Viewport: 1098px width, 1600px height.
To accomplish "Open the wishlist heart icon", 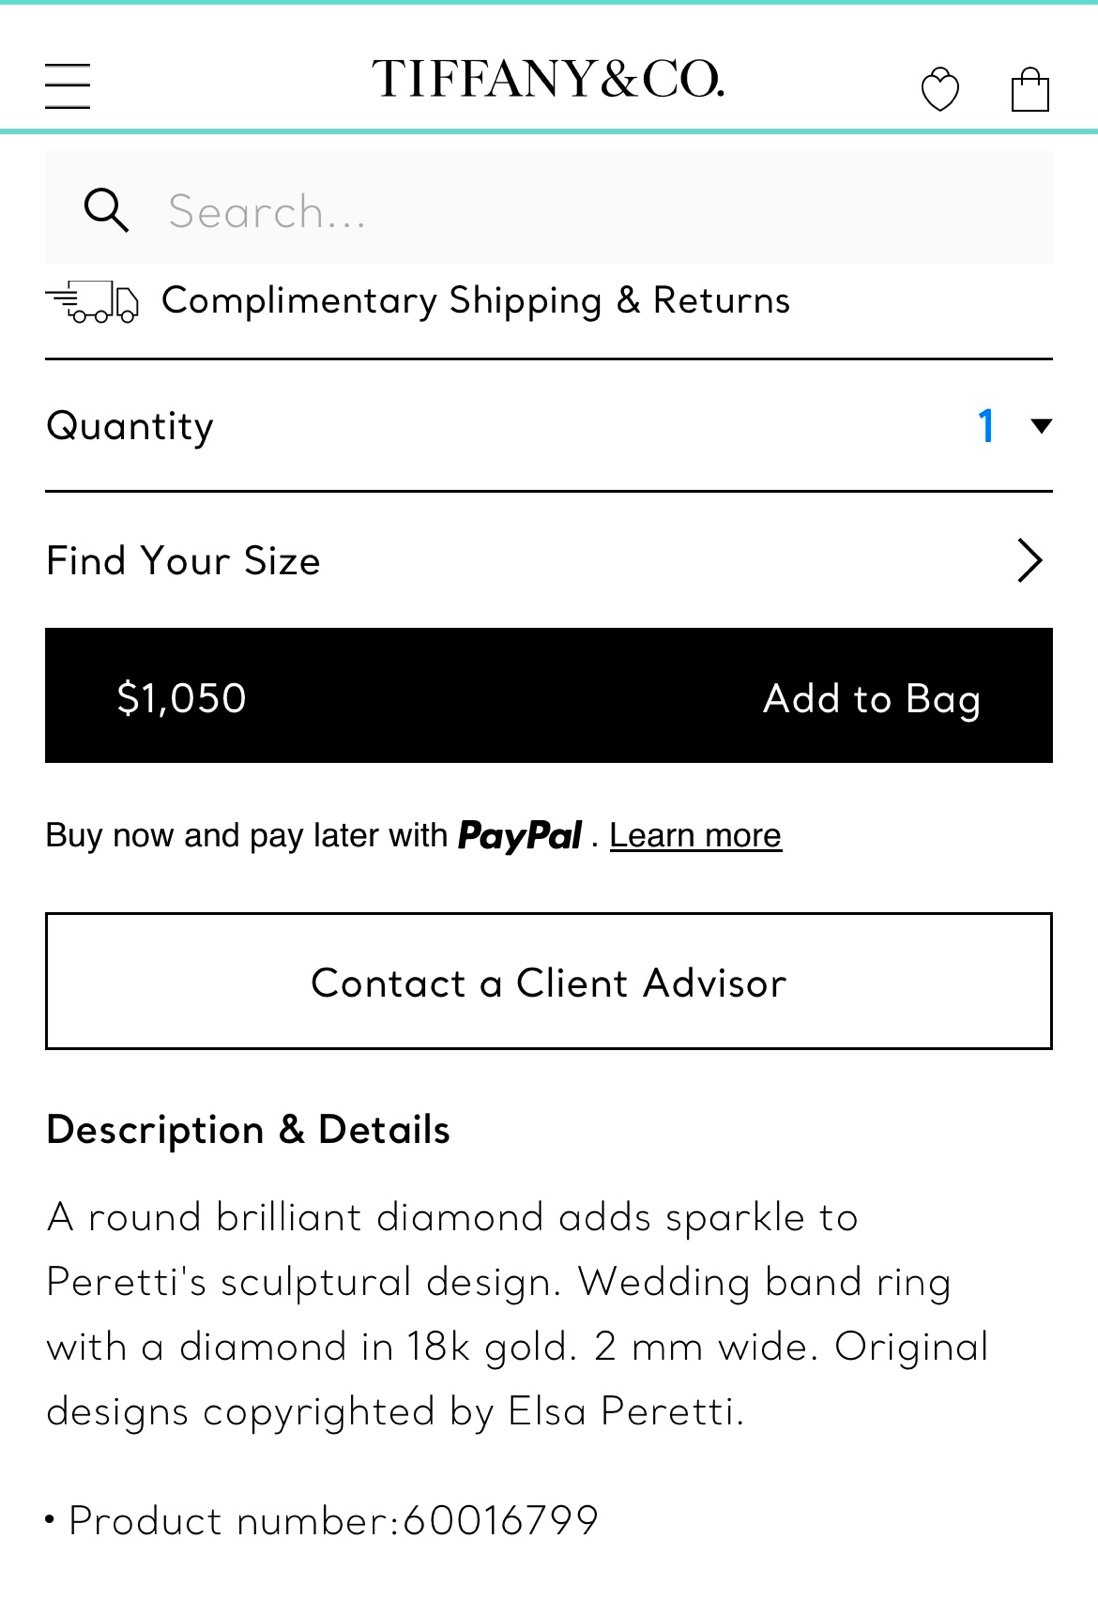I will [939, 90].
